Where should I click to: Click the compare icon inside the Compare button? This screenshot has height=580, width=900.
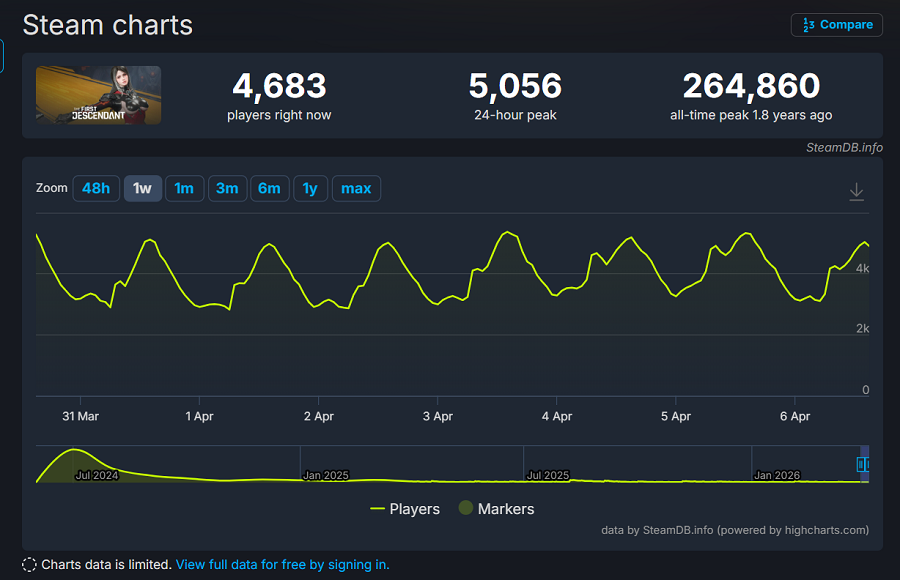810,24
